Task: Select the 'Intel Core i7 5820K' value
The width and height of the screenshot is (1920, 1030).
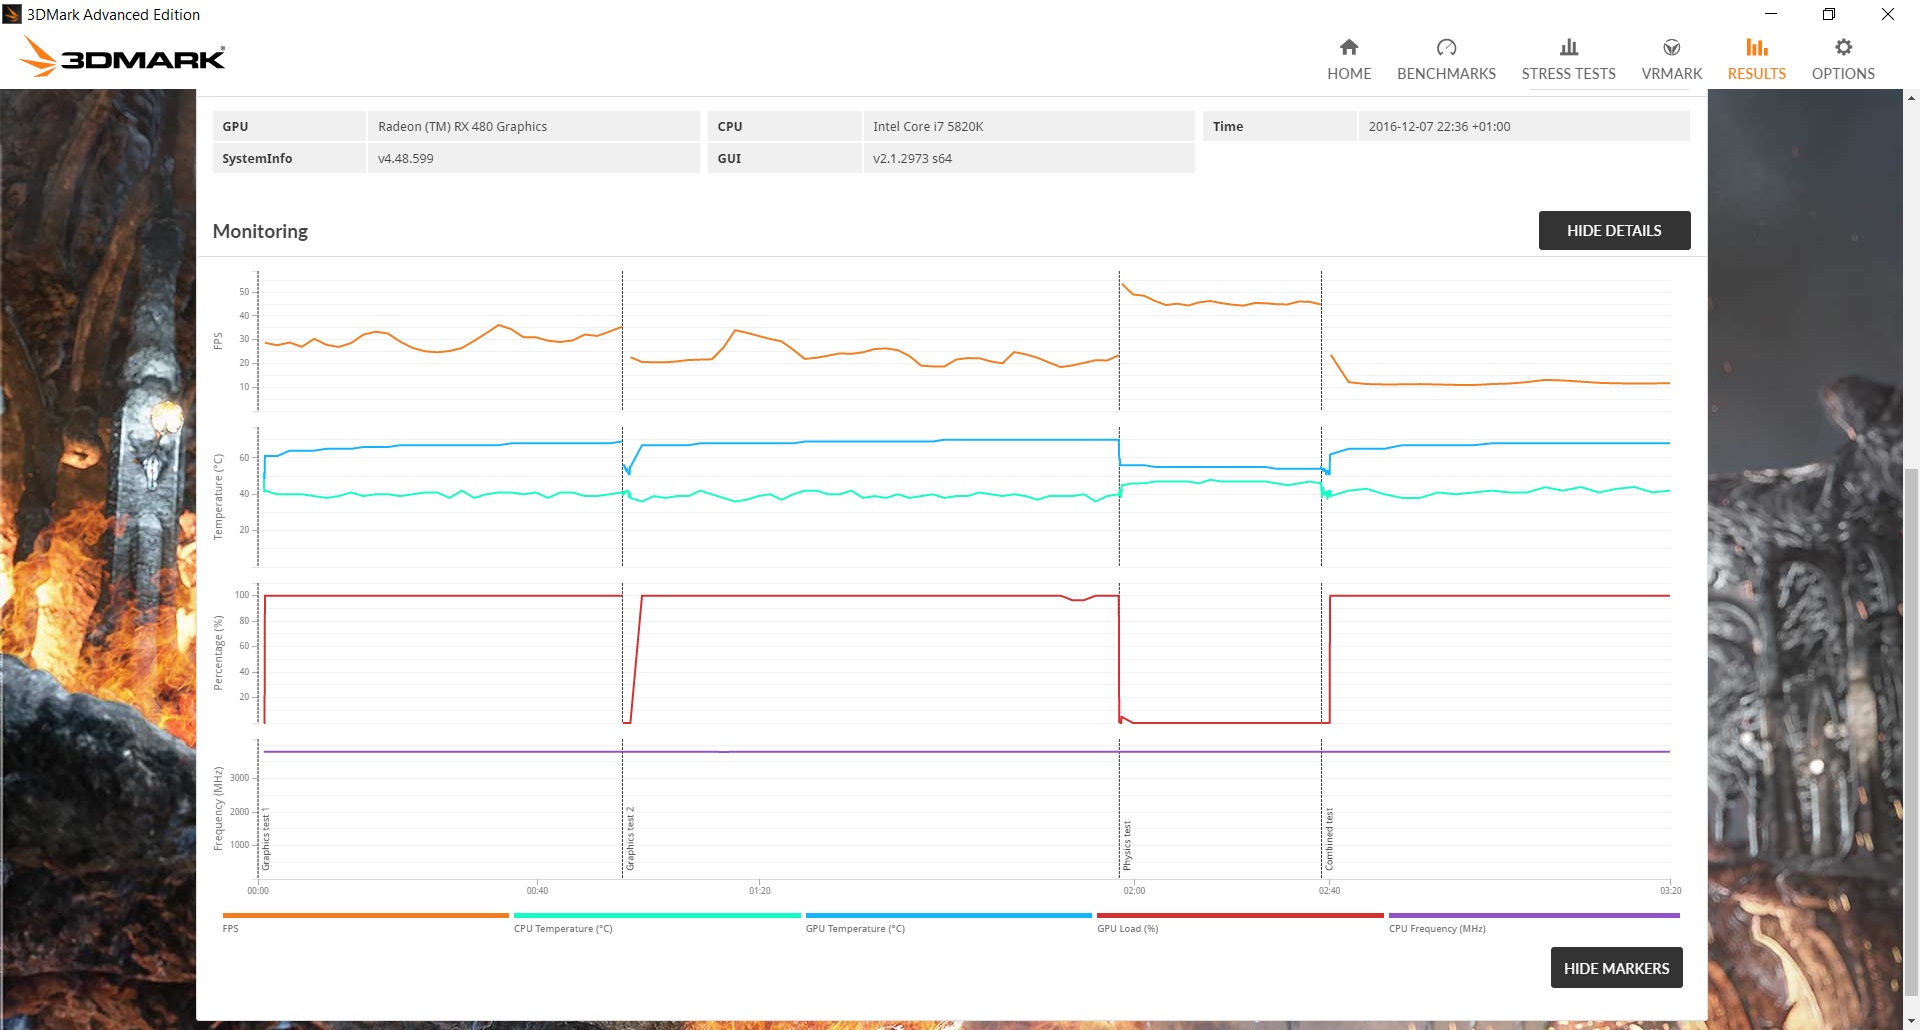Action: pos(928,126)
